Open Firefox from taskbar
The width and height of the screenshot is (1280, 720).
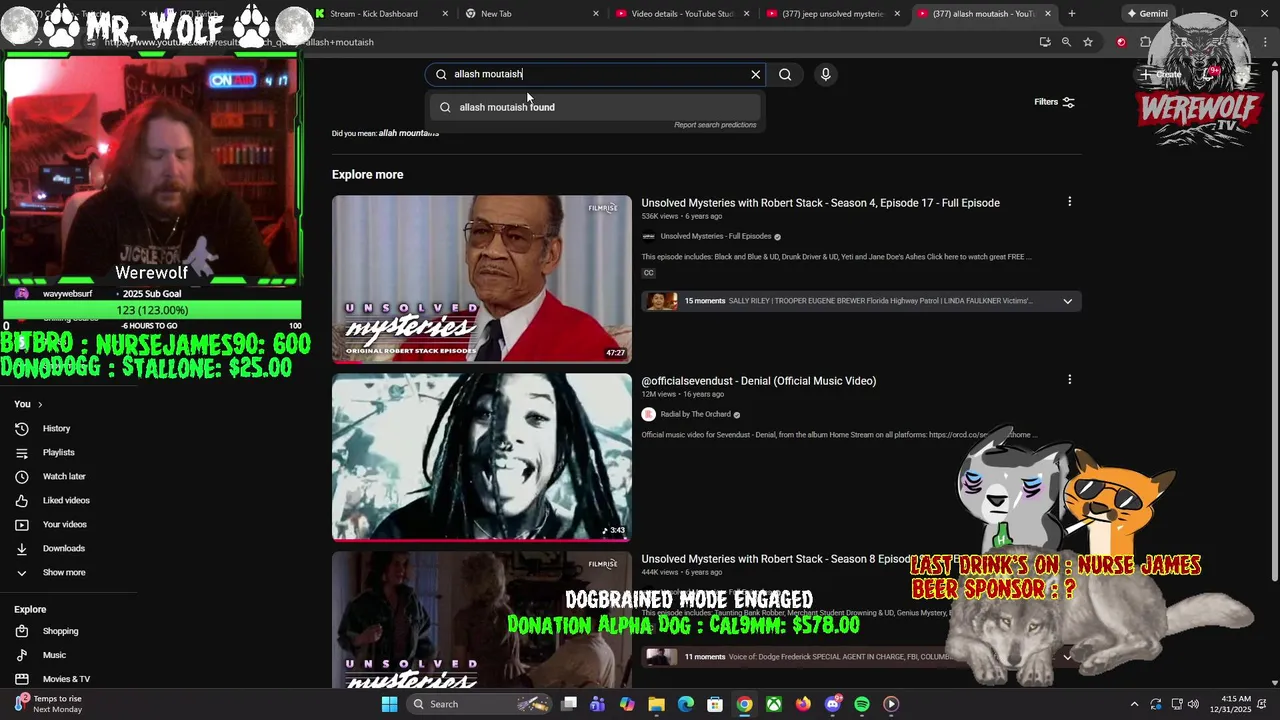click(803, 704)
